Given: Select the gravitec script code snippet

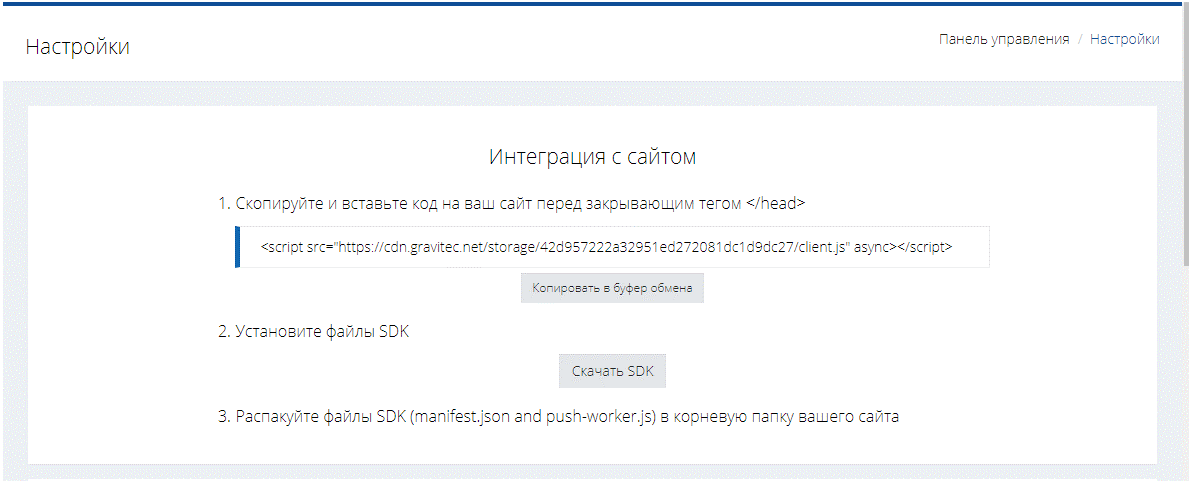Looking at the screenshot, I should 613,247.
